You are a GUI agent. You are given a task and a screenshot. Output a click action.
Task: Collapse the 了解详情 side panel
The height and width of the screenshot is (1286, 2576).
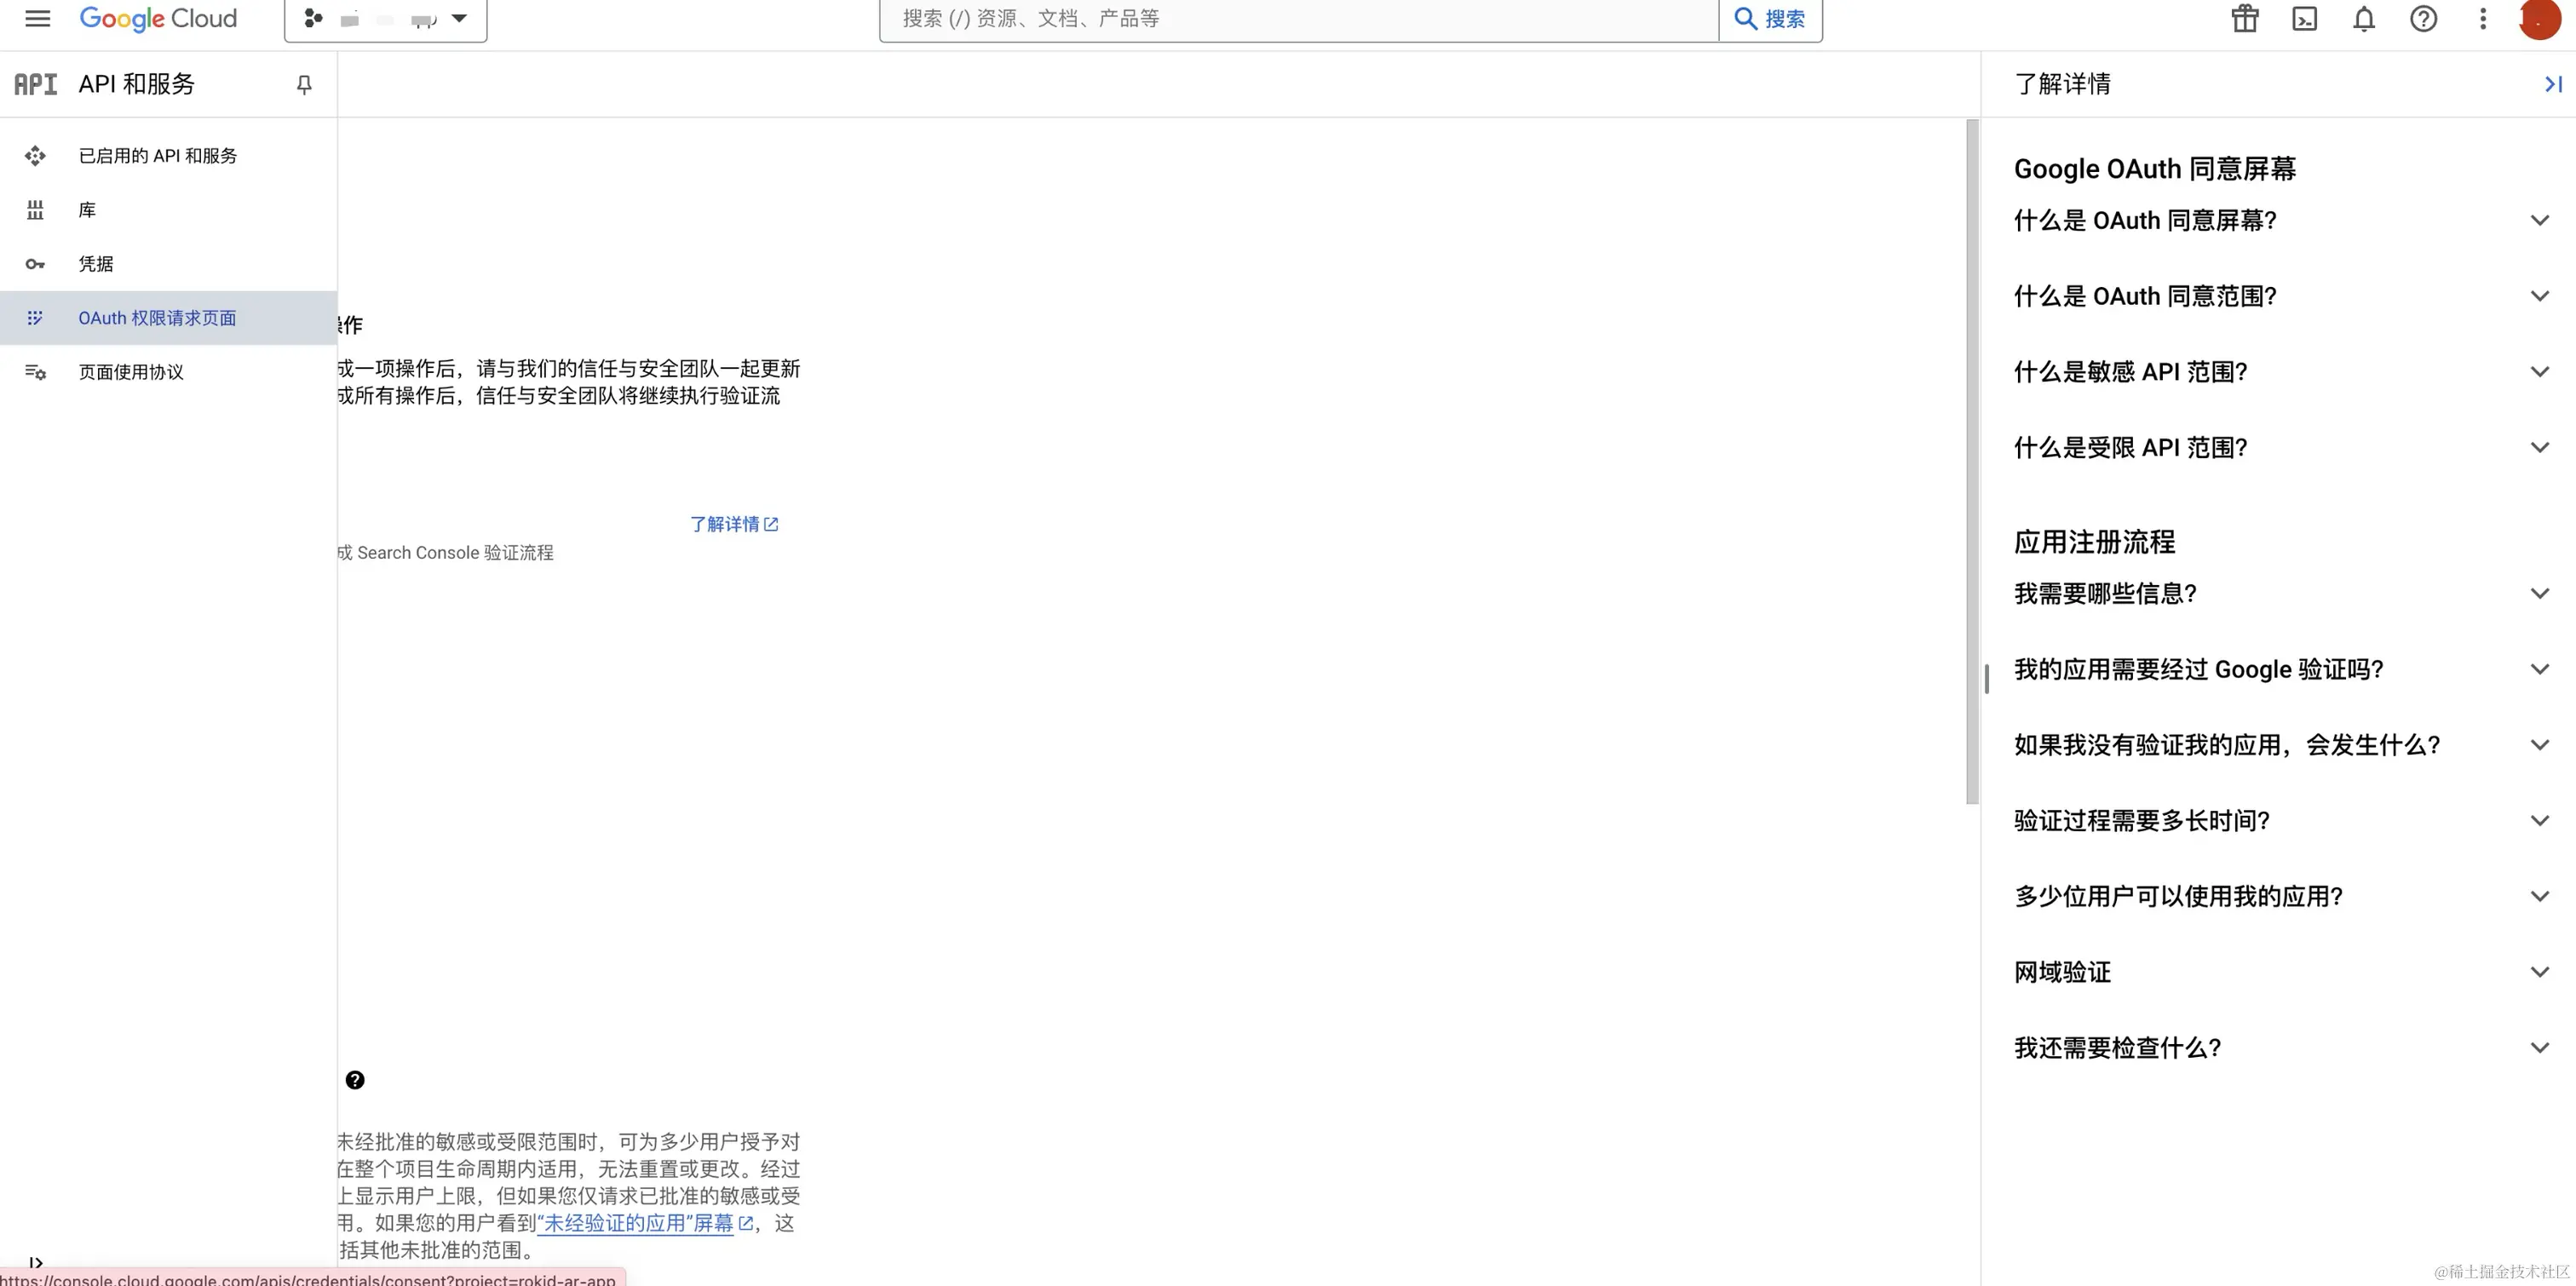click(x=2552, y=84)
